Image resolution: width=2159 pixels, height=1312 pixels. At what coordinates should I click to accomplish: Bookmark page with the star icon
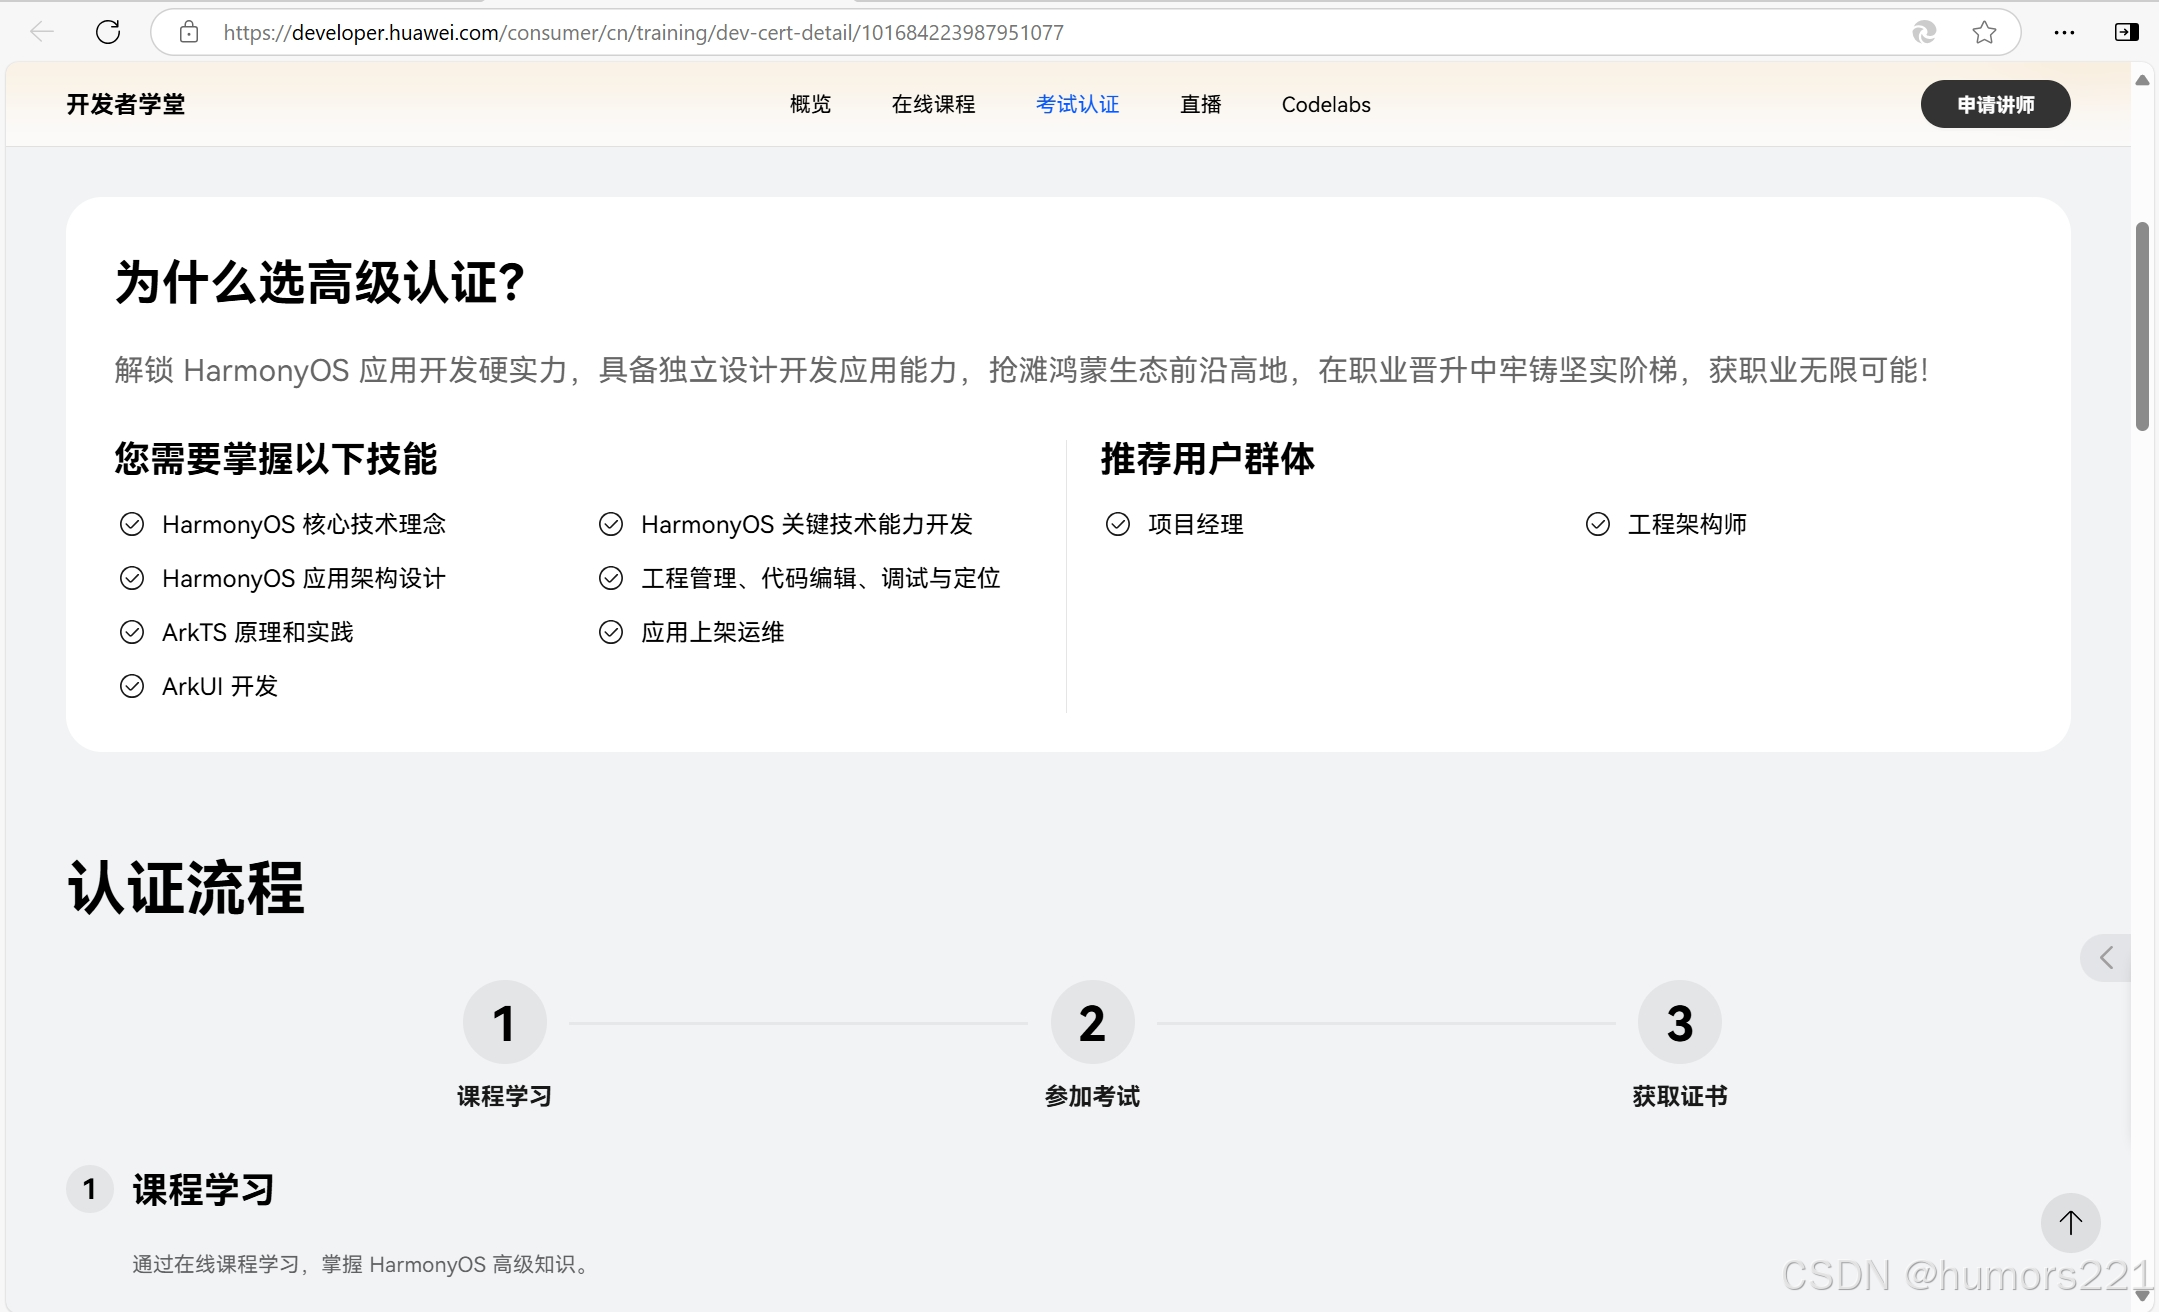pyautogui.click(x=1985, y=32)
